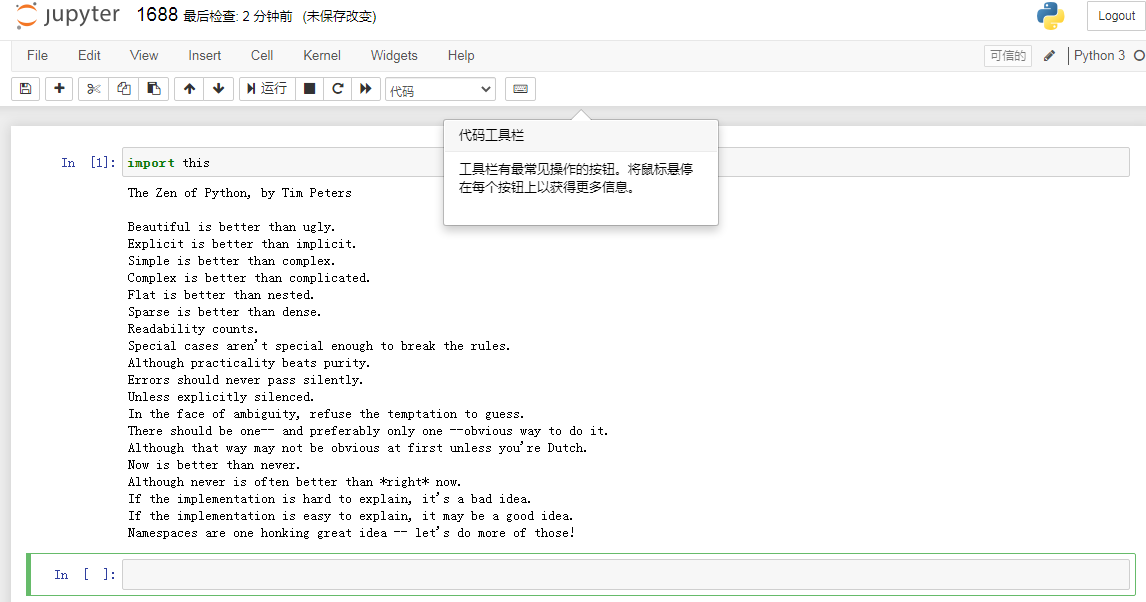This screenshot has height=602, width=1146.
Task: Click the output line 'Now is better than never.'
Action: (214, 465)
